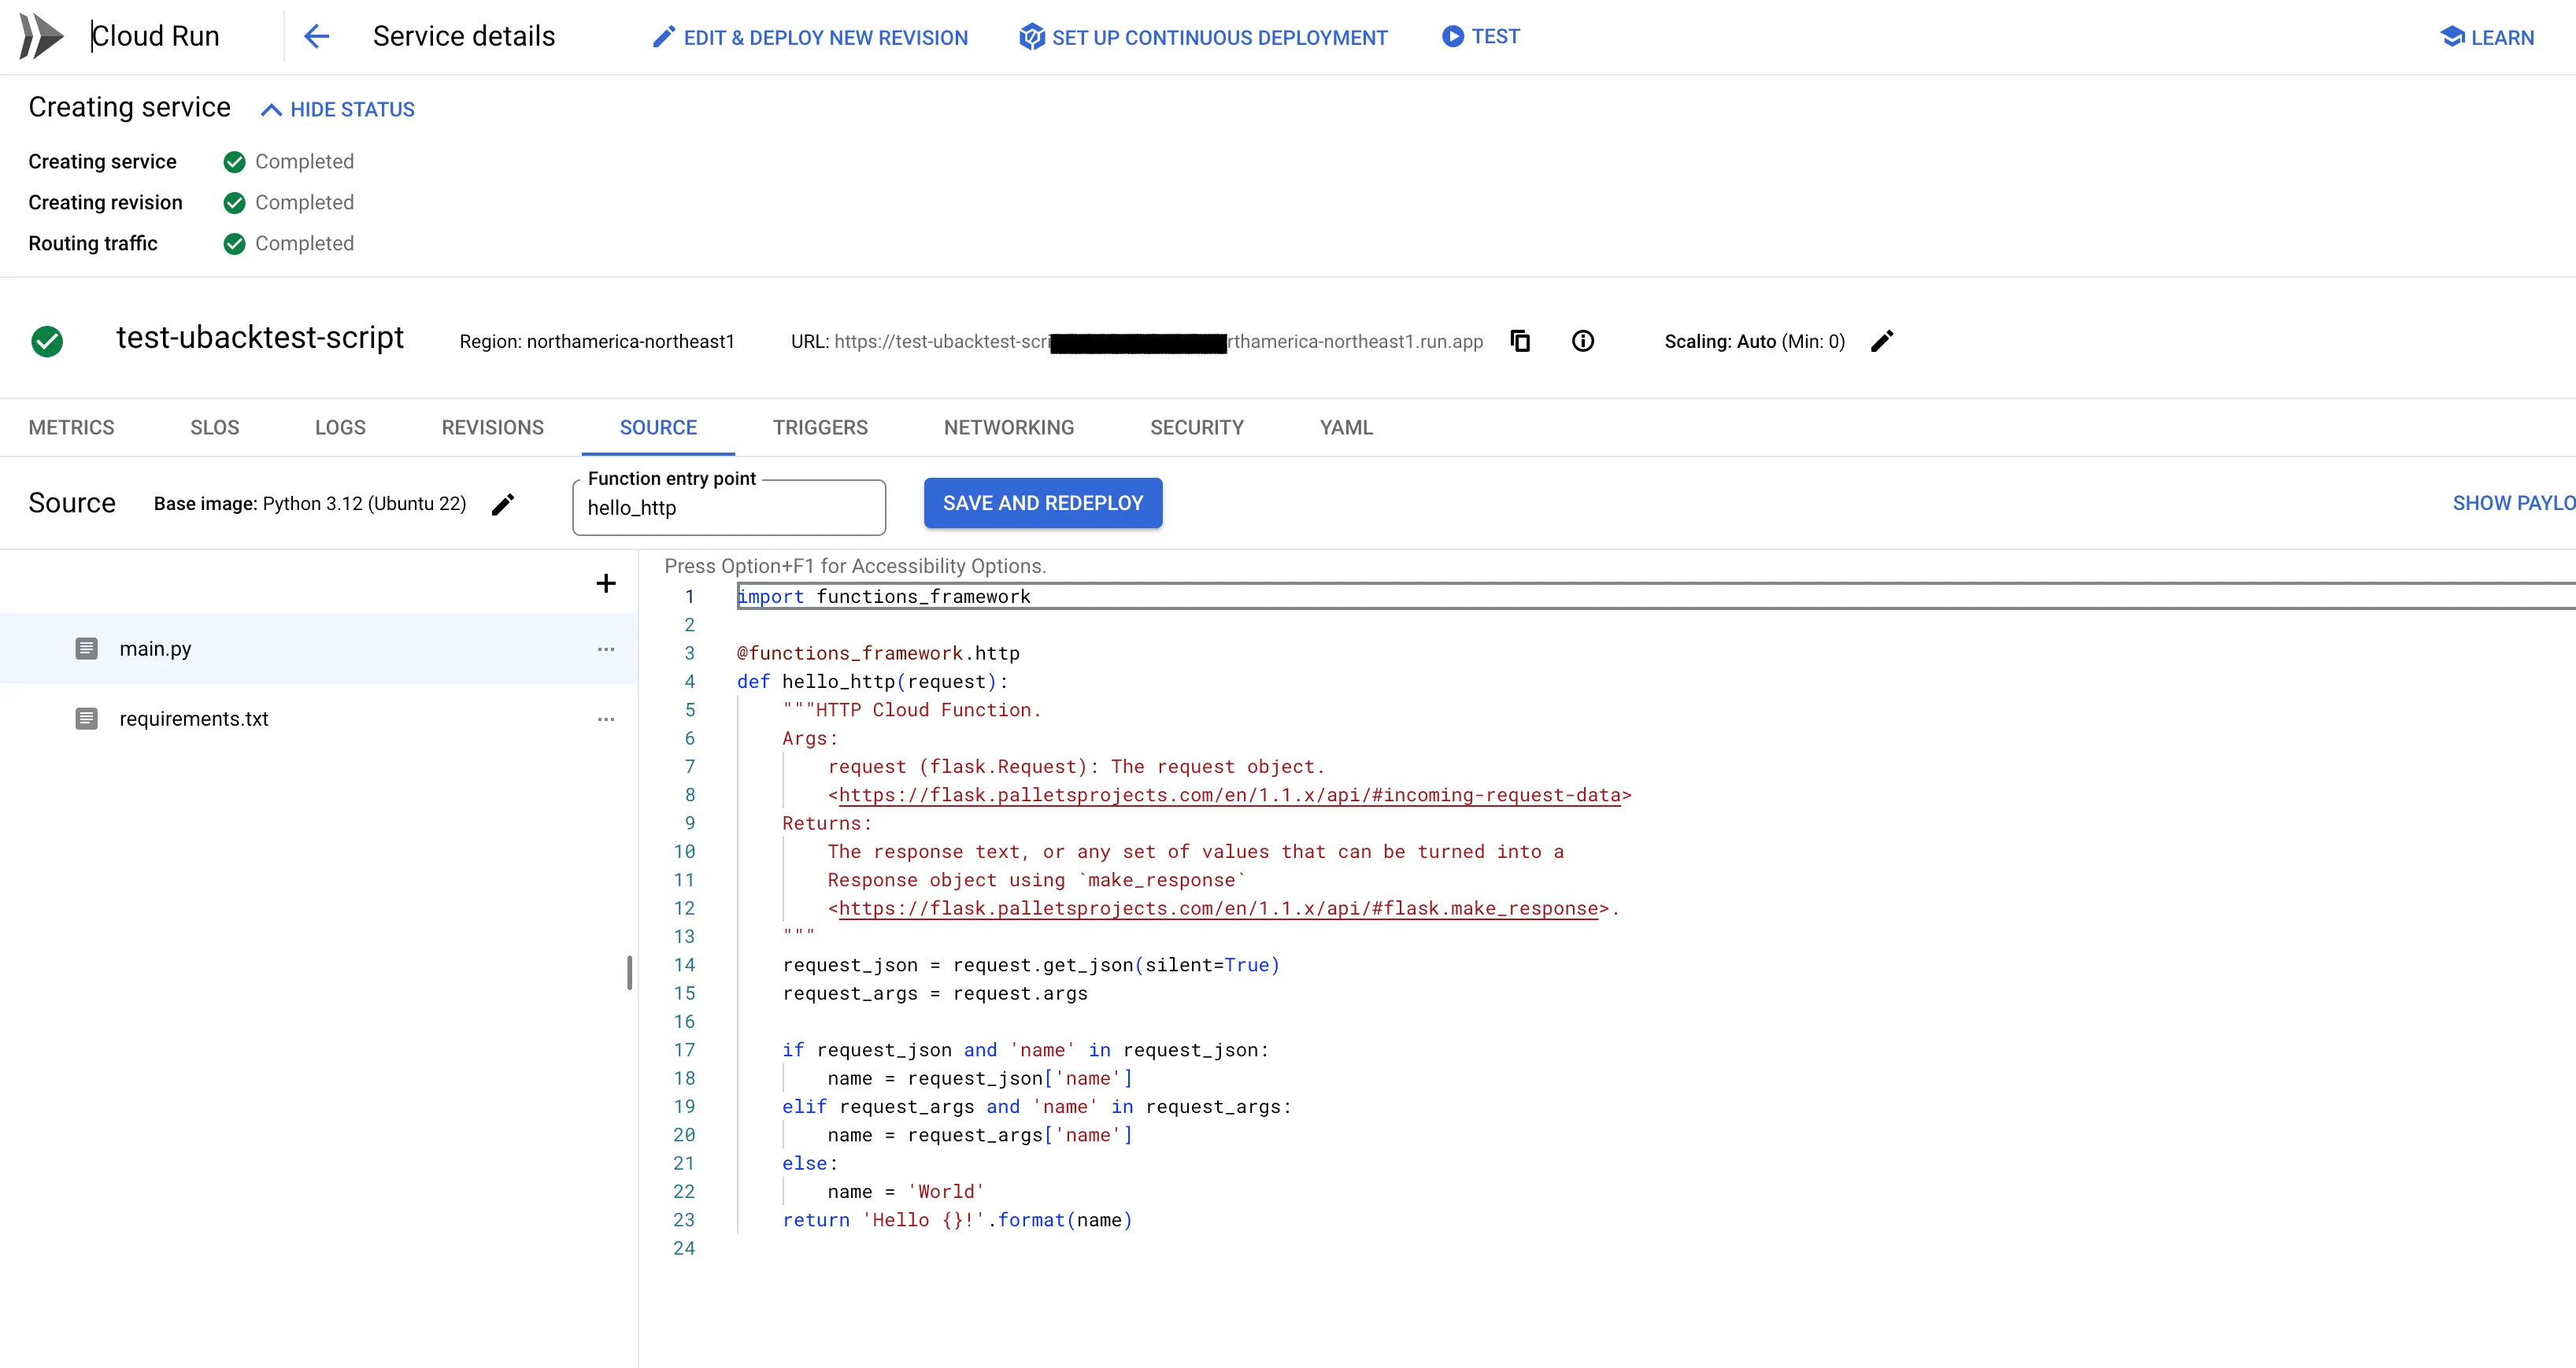This screenshot has width=2576, height=1368.
Task: Edit scaling settings with the pencil icon
Action: (1883, 341)
